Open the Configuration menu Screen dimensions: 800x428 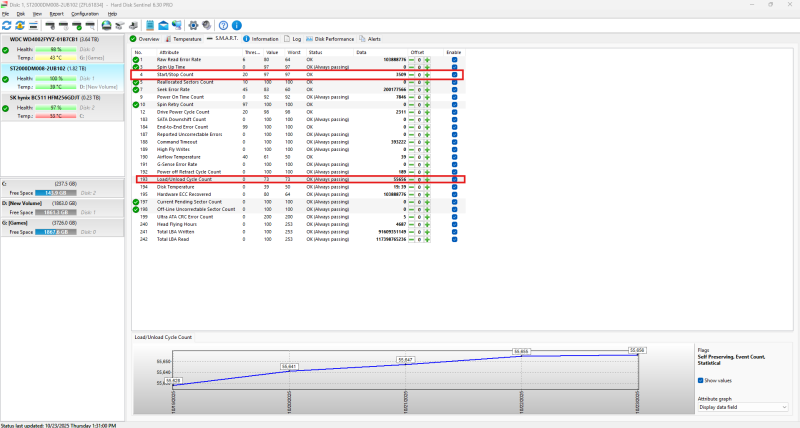(85, 14)
